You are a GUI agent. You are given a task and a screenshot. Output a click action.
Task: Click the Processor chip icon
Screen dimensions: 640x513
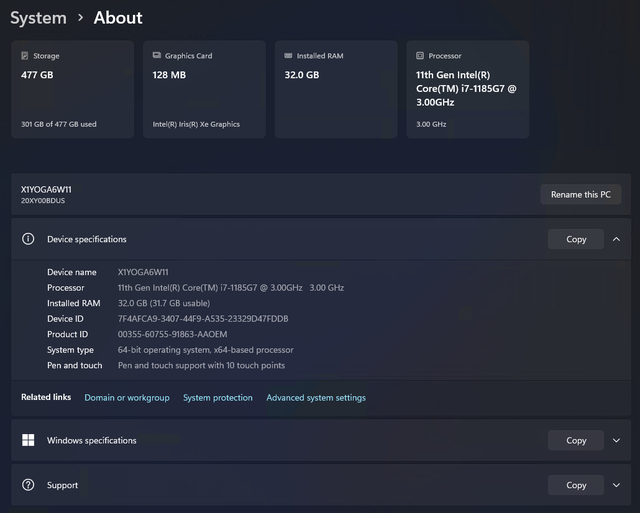point(420,56)
